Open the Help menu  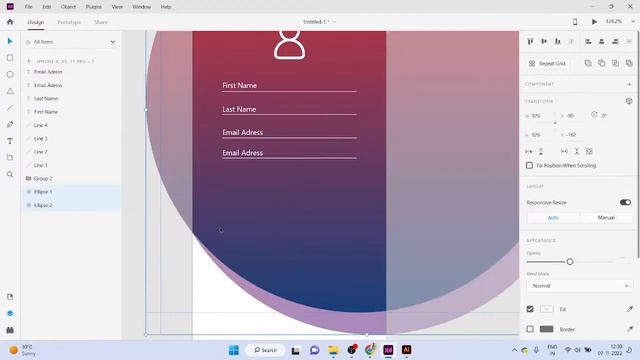[166, 7]
